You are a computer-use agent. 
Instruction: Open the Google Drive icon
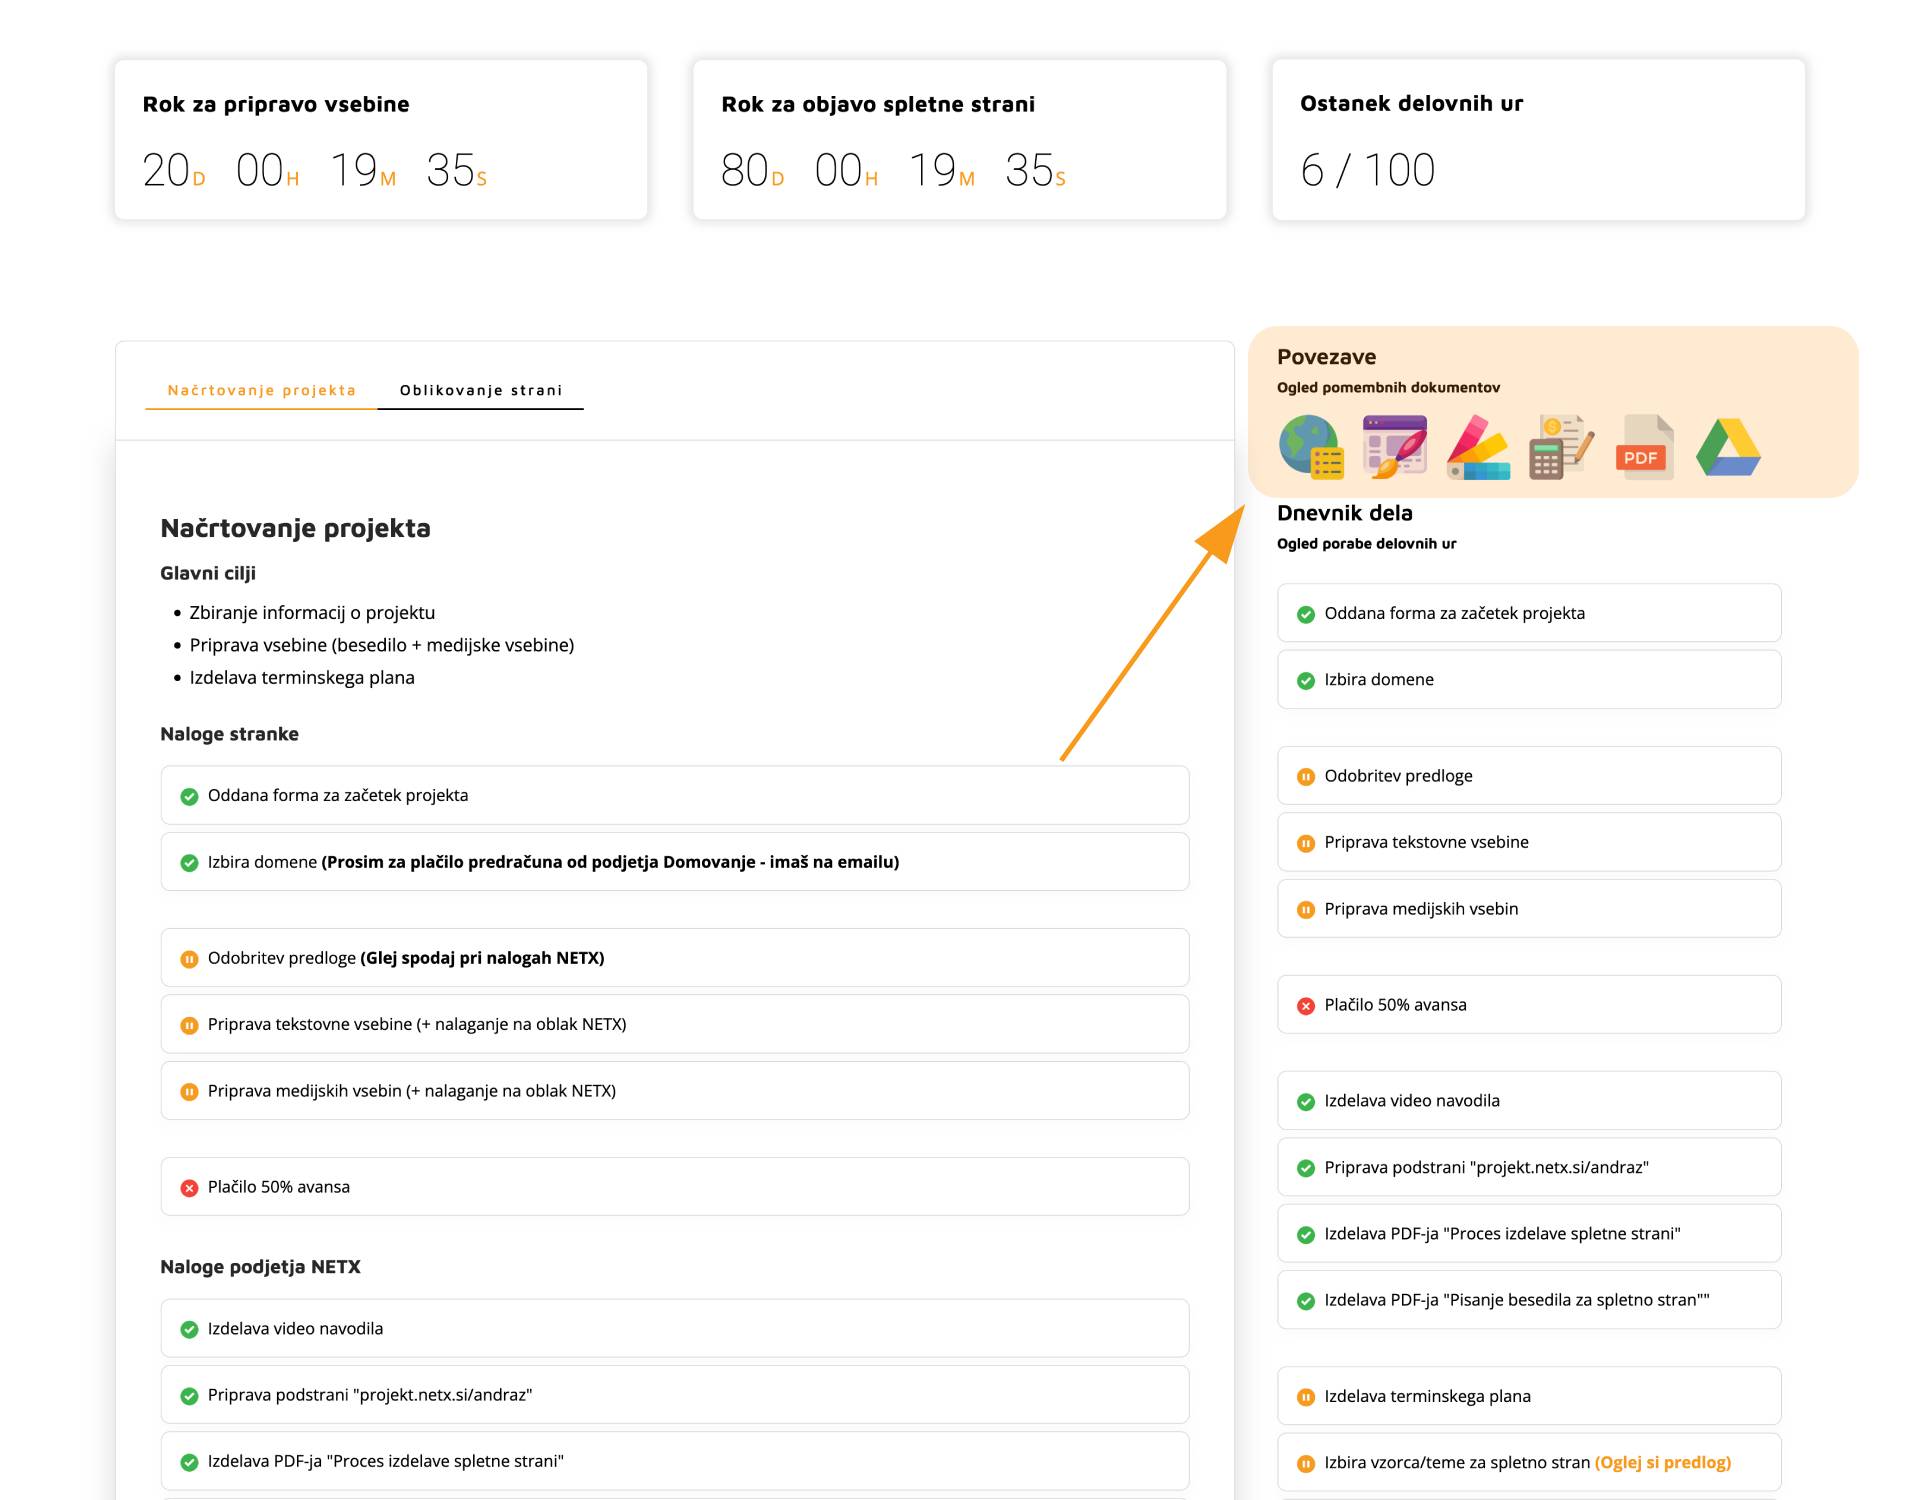click(1728, 447)
